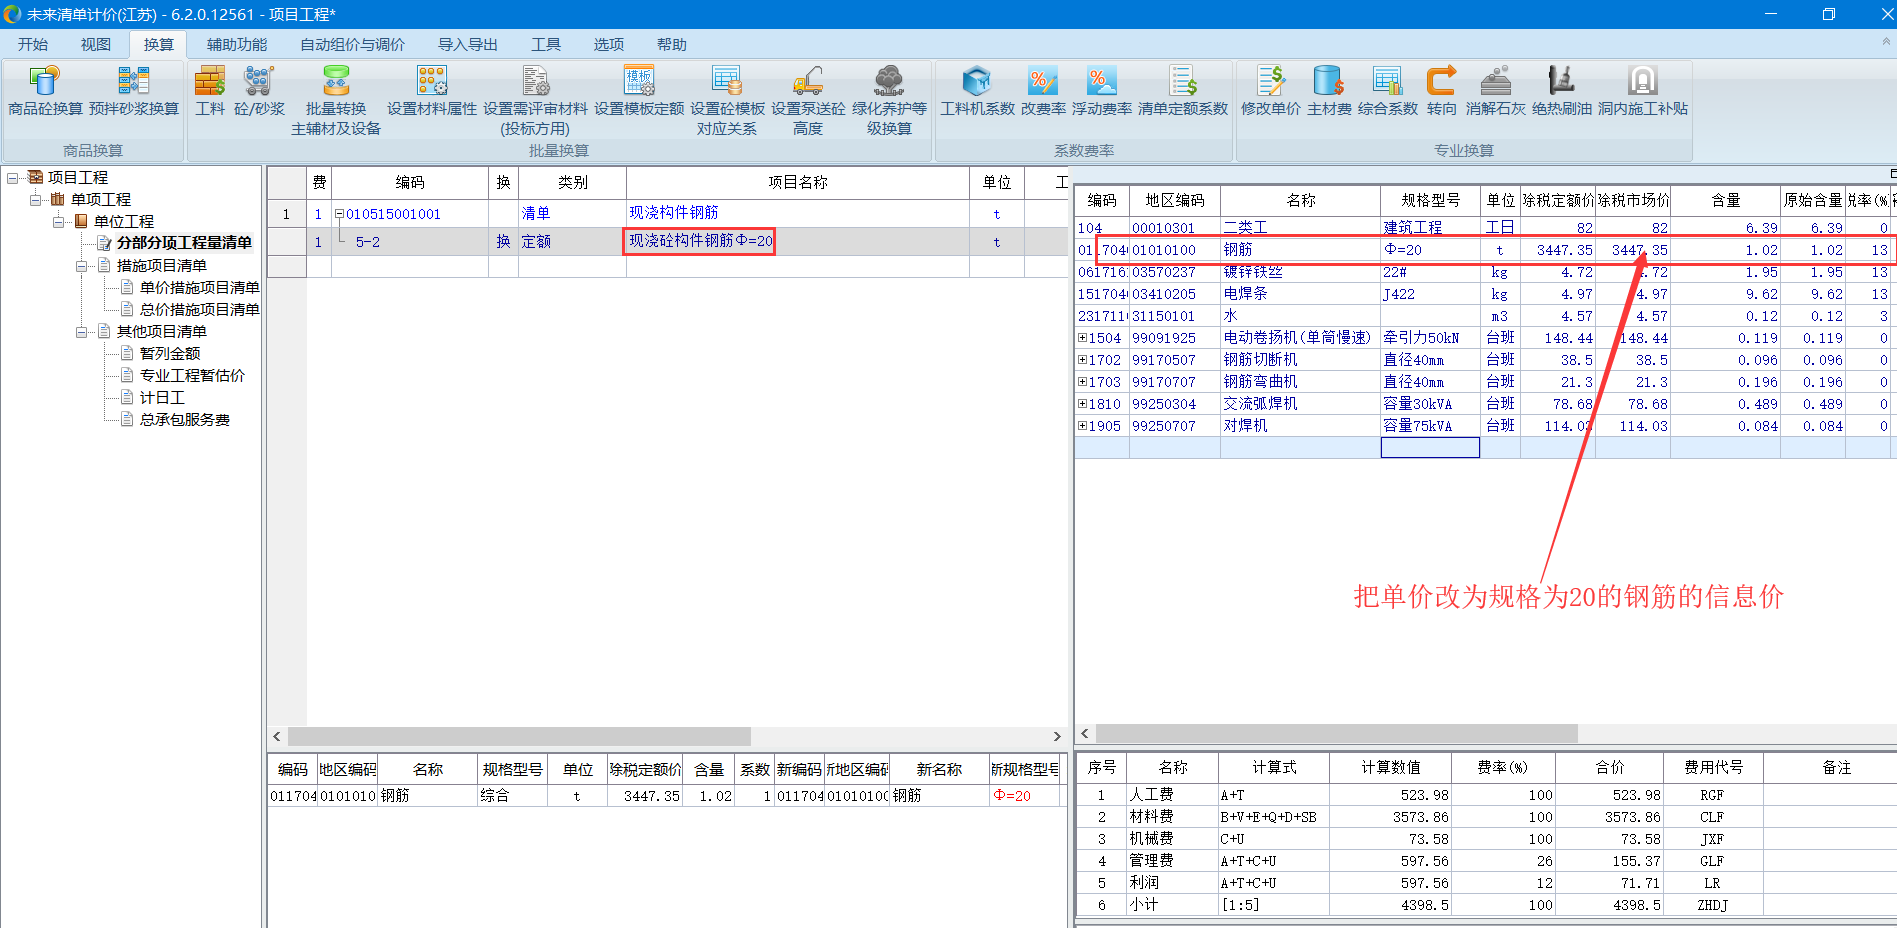The image size is (1897, 928).
Task: Expand material row 1504 电动卷扬机
Action: click(1082, 338)
